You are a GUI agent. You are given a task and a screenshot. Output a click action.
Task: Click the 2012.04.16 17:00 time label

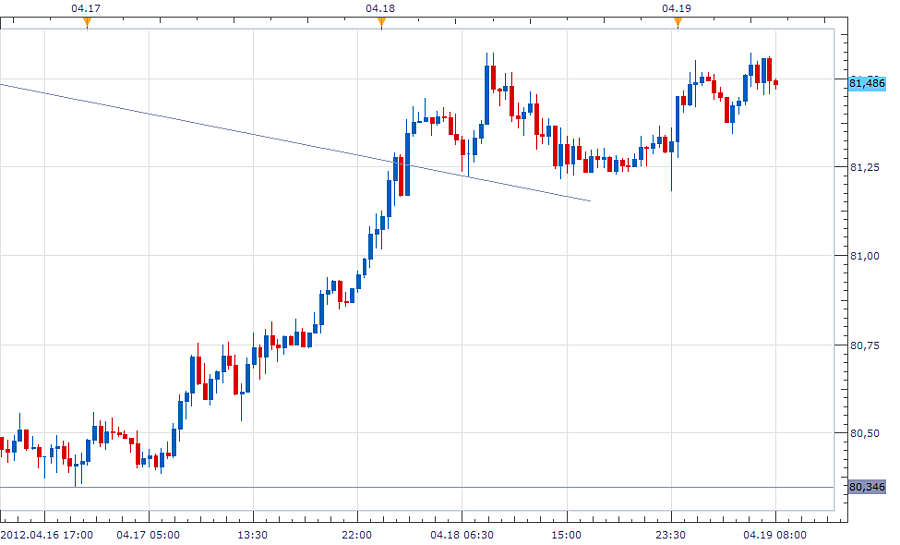48,535
